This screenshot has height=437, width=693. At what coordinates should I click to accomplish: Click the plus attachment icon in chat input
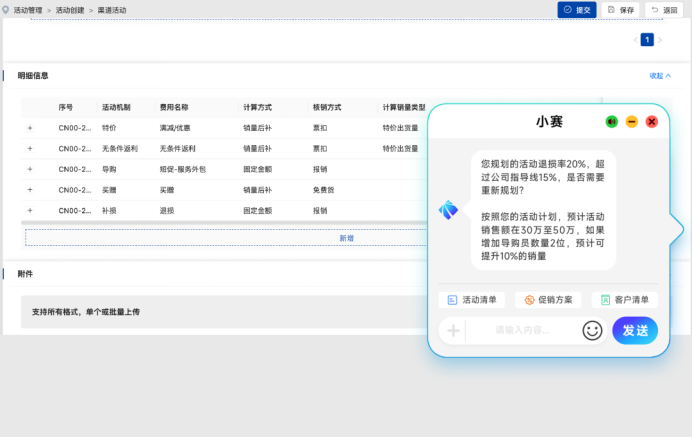coord(453,331)
